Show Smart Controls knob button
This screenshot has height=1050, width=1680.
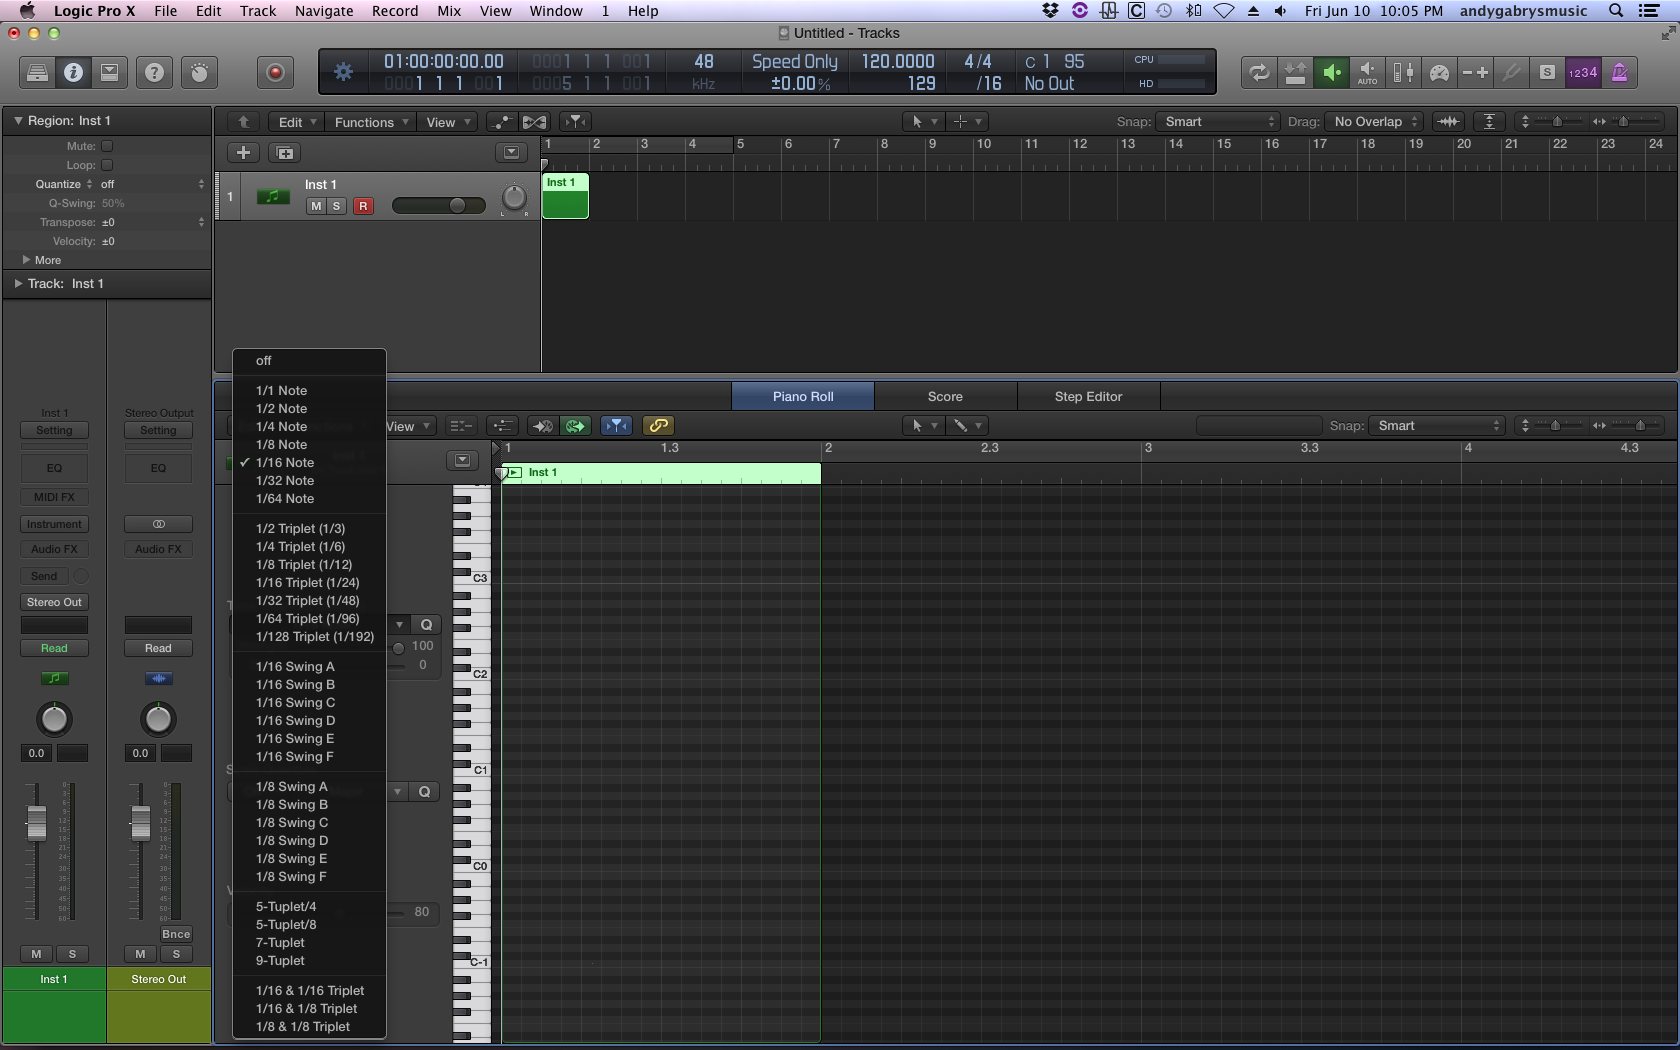pos(200,72)
